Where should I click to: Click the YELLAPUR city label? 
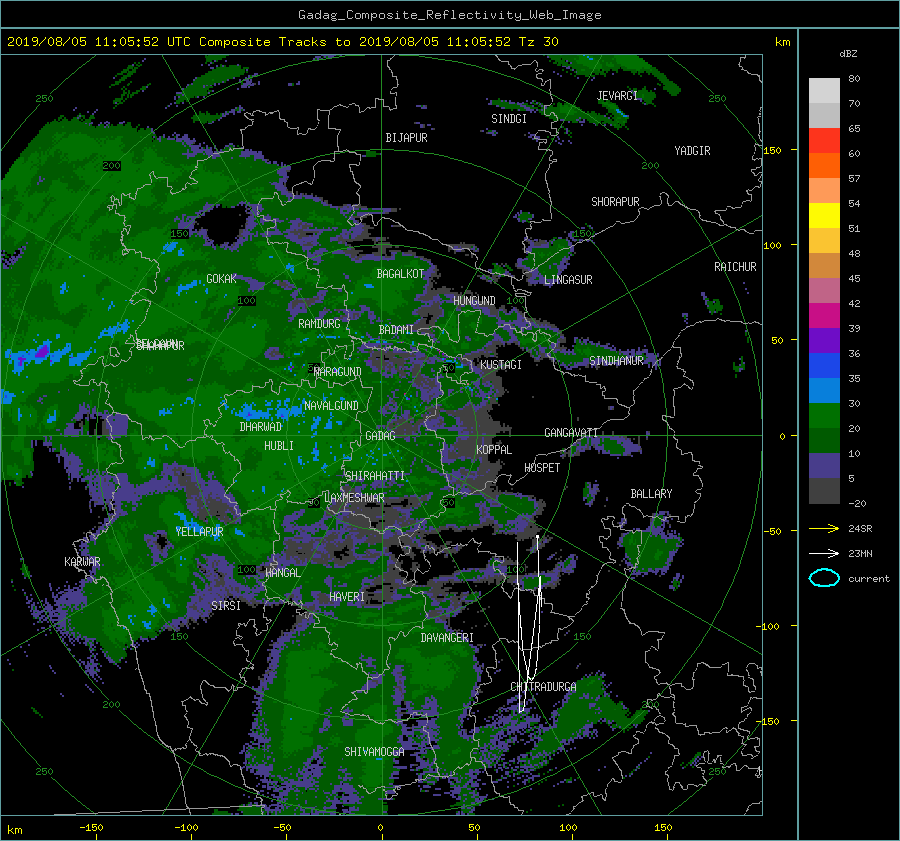(199, 532)
